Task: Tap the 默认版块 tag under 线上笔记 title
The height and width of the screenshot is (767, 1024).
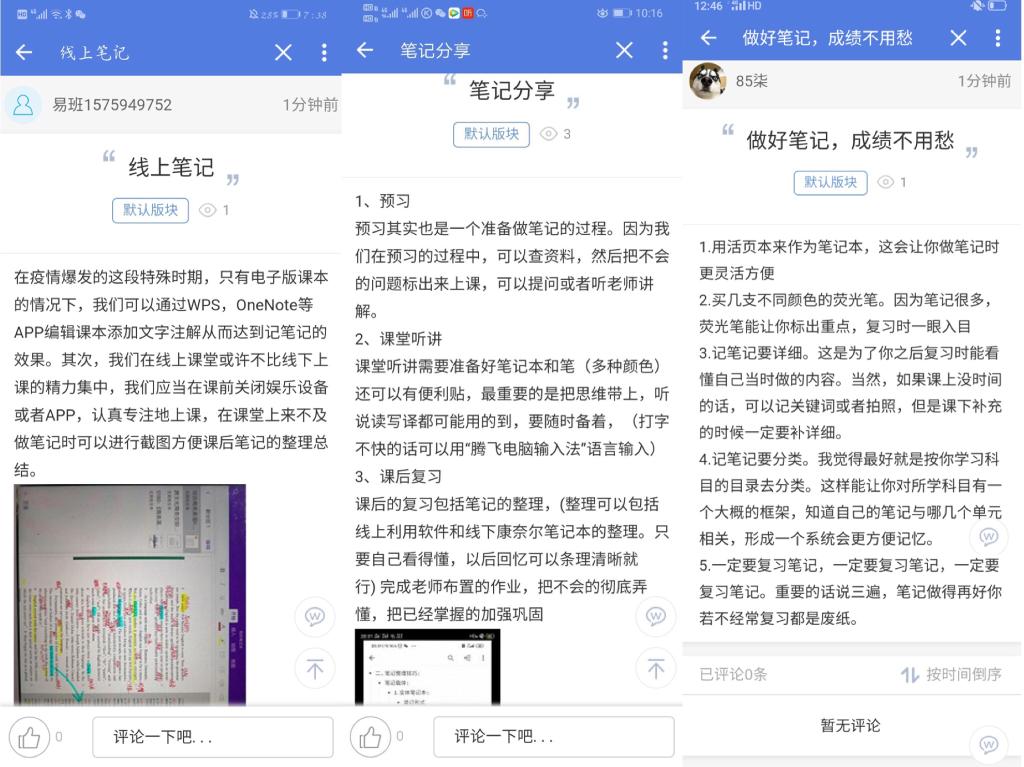Action: click(x=150, y=210)
